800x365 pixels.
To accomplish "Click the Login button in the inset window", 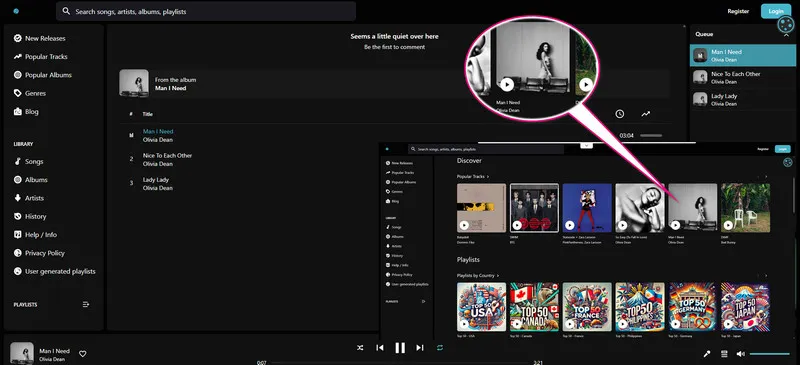I will click(x=783, y=149).
